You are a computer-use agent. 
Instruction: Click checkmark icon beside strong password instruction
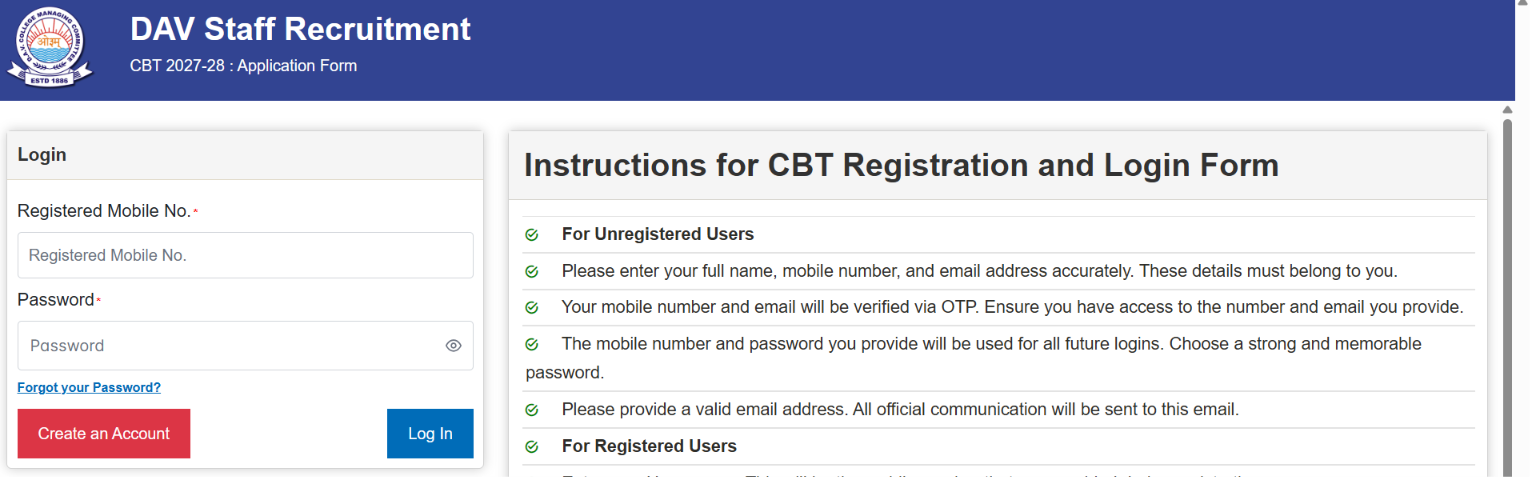pos(532,344)
